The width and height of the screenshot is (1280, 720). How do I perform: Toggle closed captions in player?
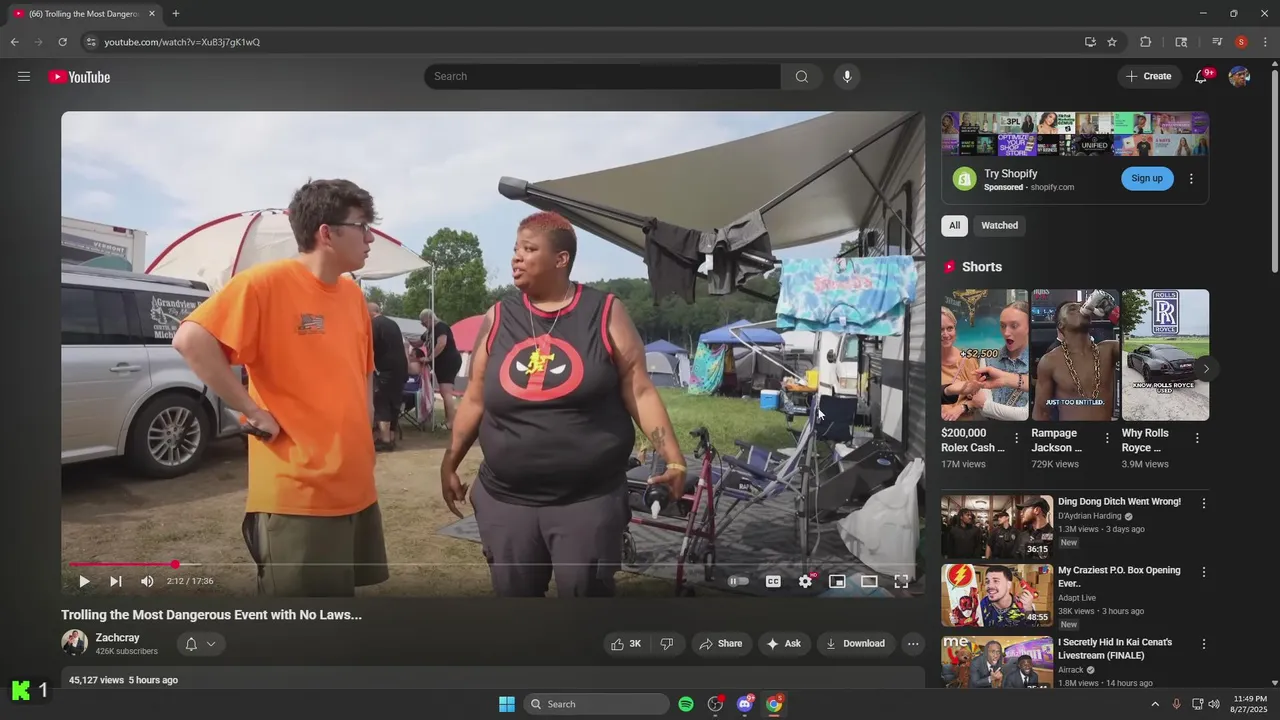[x=773, y=581]
